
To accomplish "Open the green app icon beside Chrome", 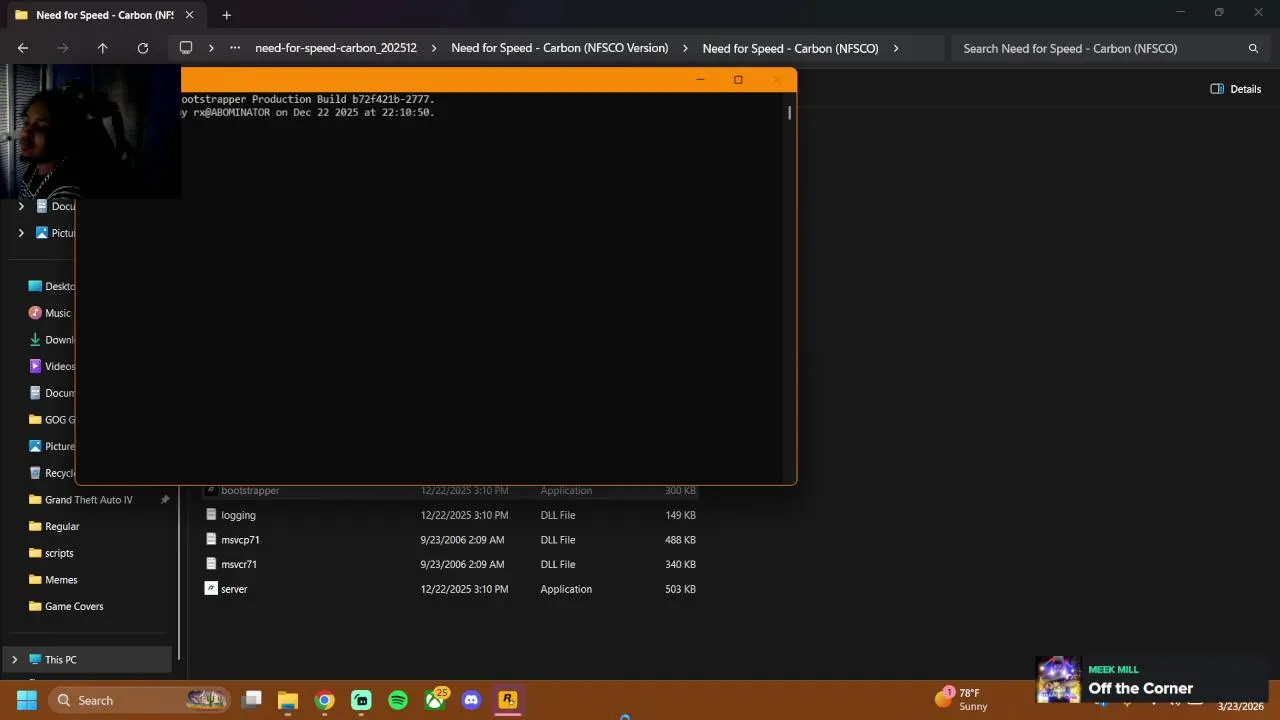I will click(x=361, y=700).
